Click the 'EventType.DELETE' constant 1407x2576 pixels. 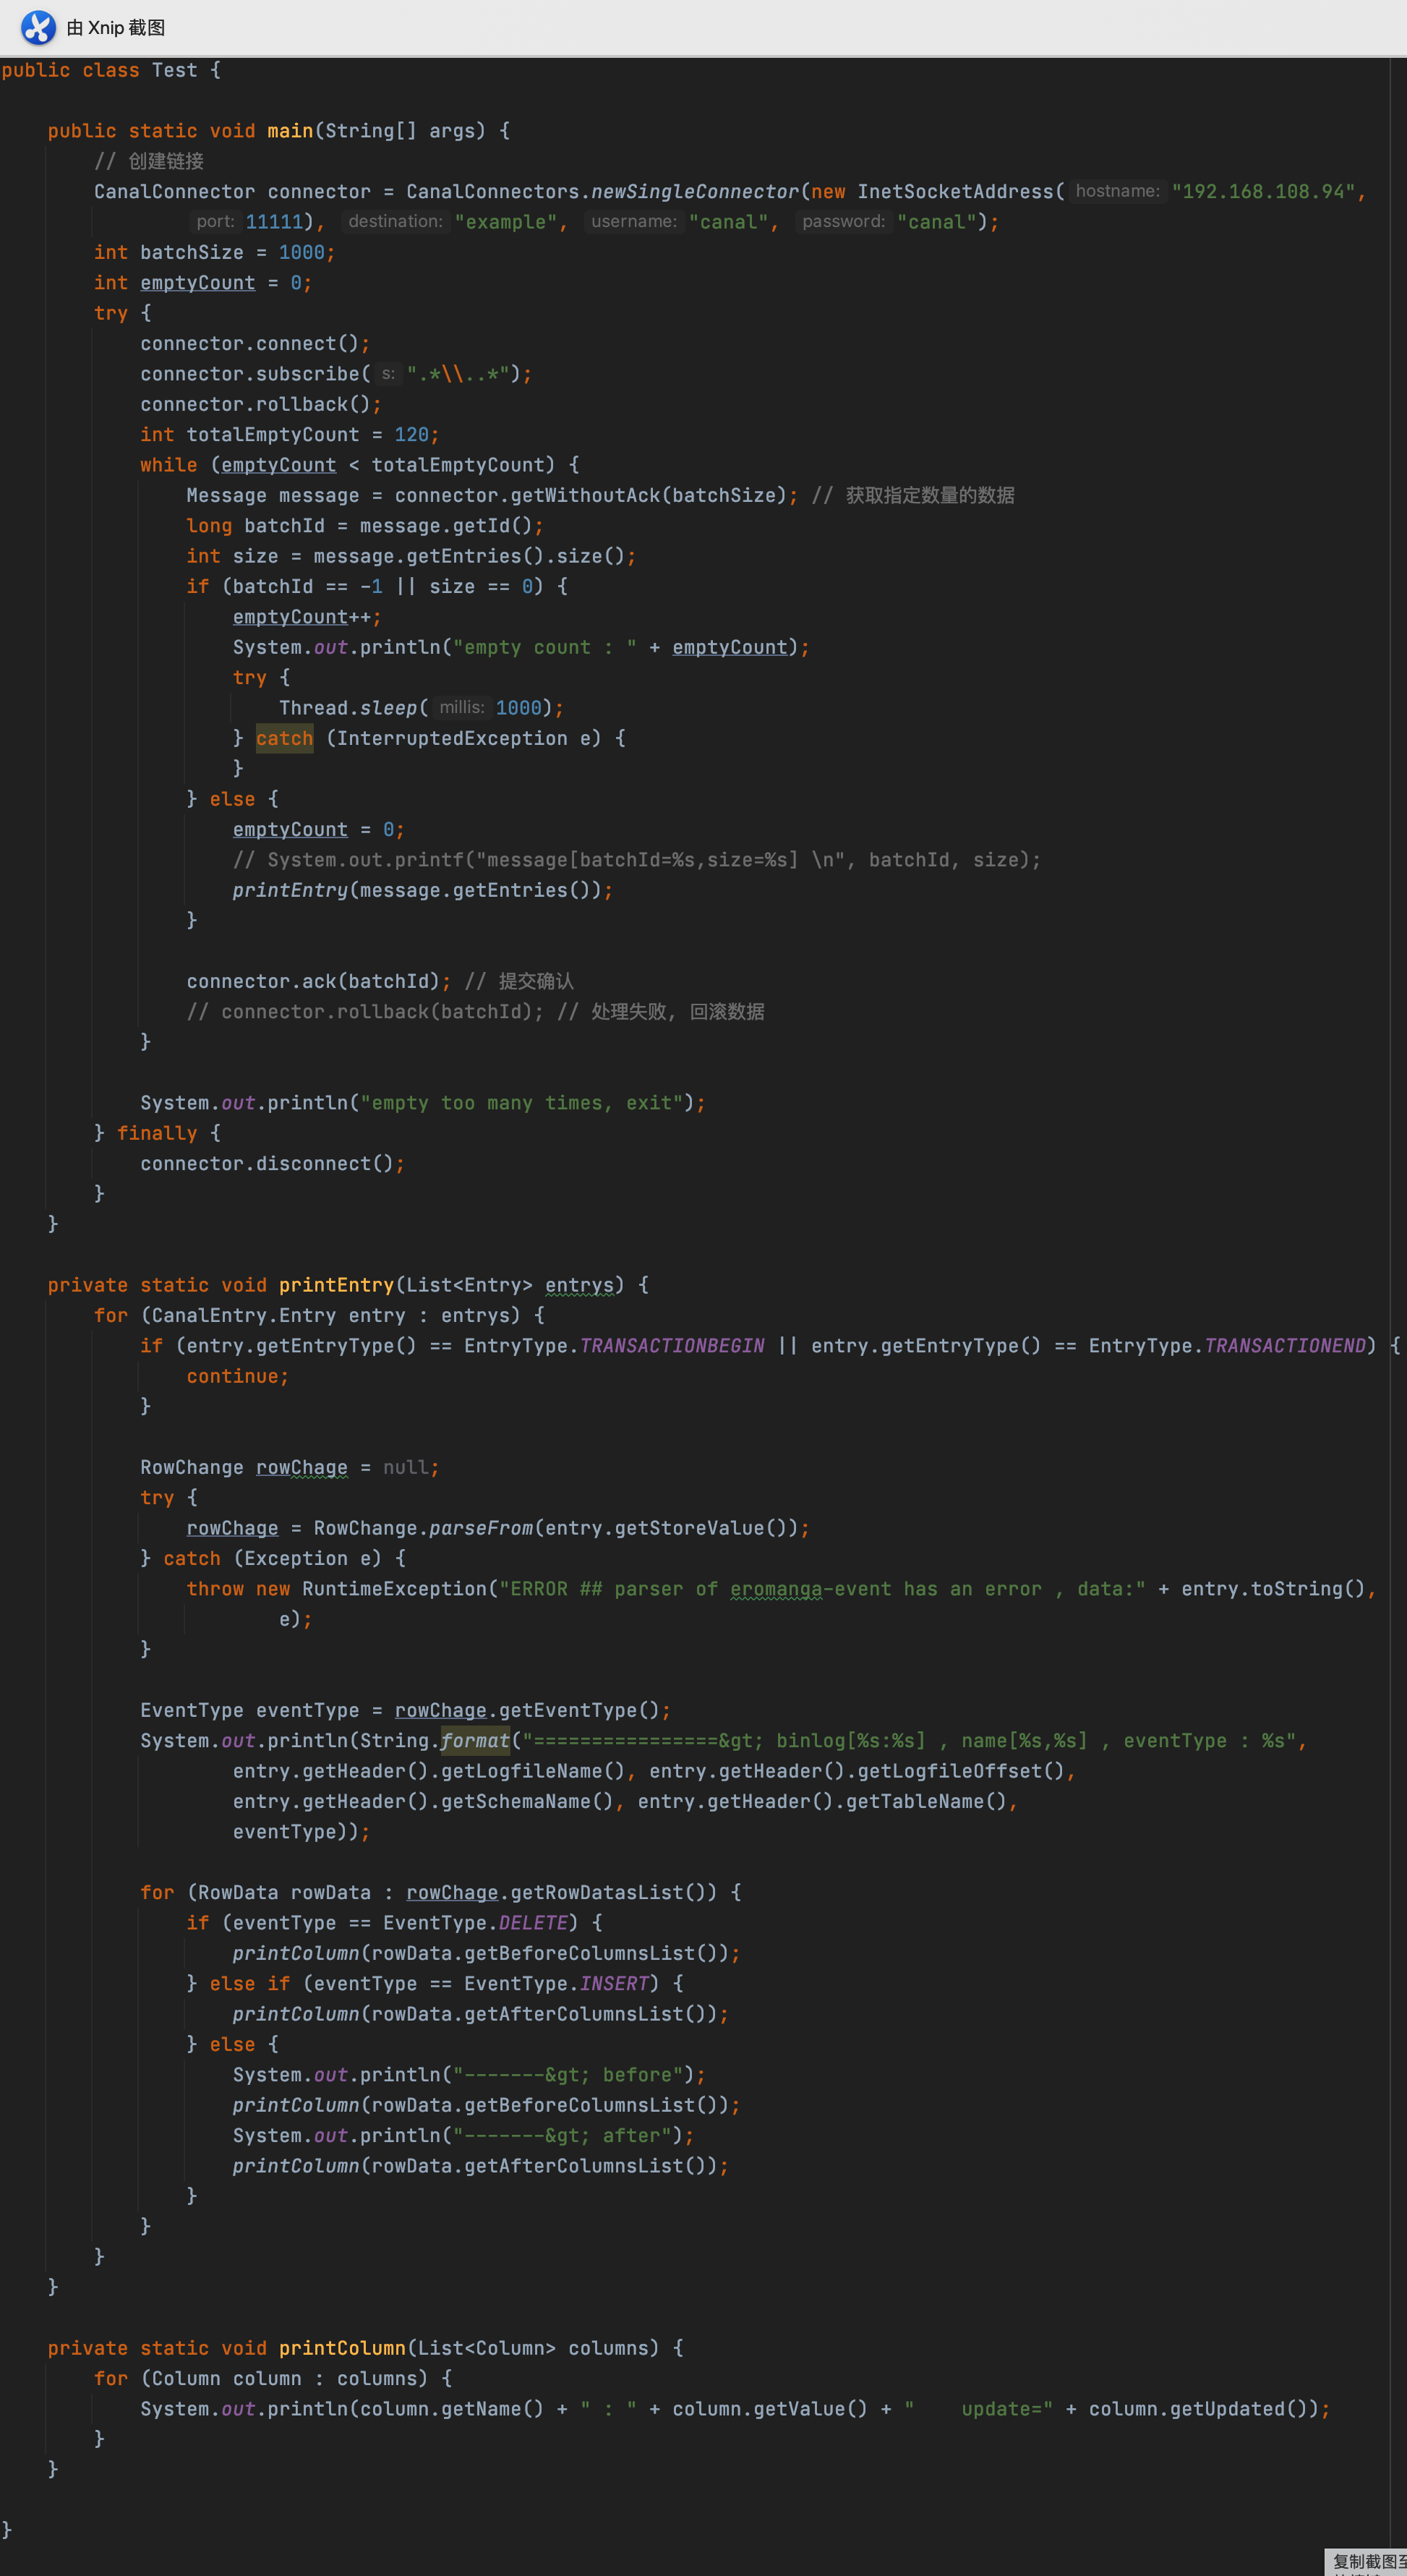click(533, 1923)
